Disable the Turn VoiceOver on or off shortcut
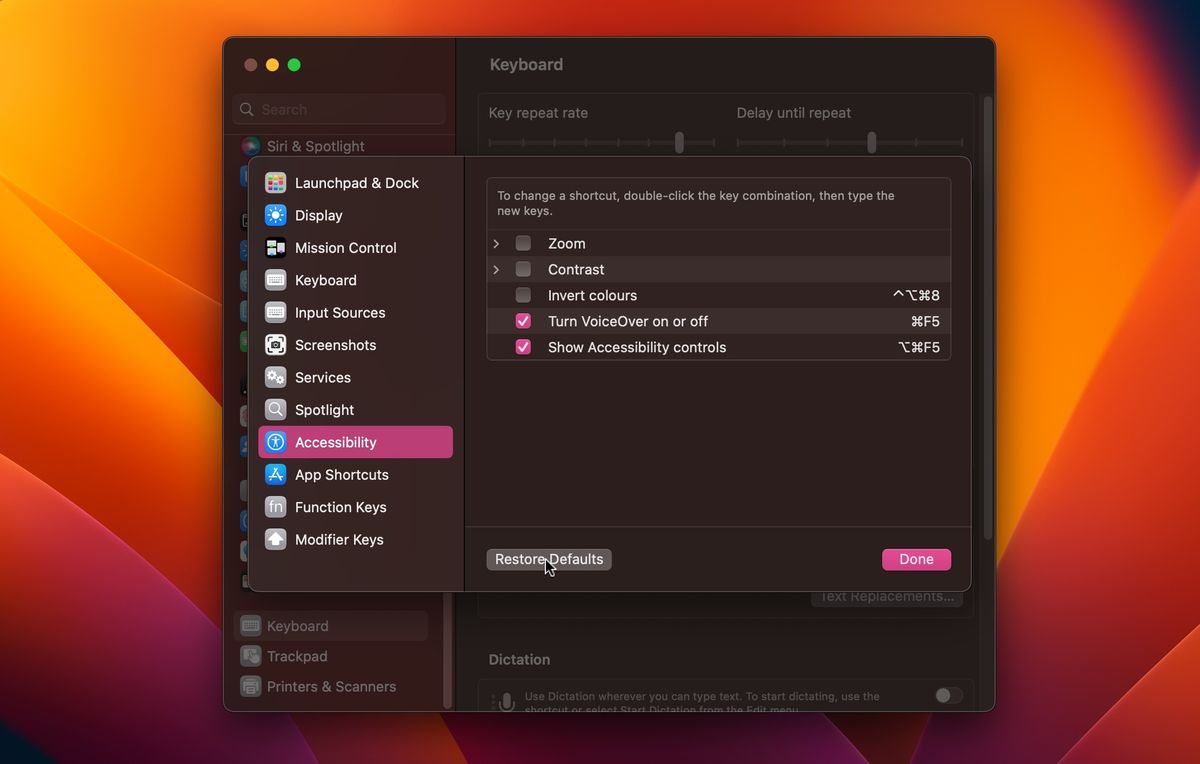The image size is (1200, 764). [522, 321]
